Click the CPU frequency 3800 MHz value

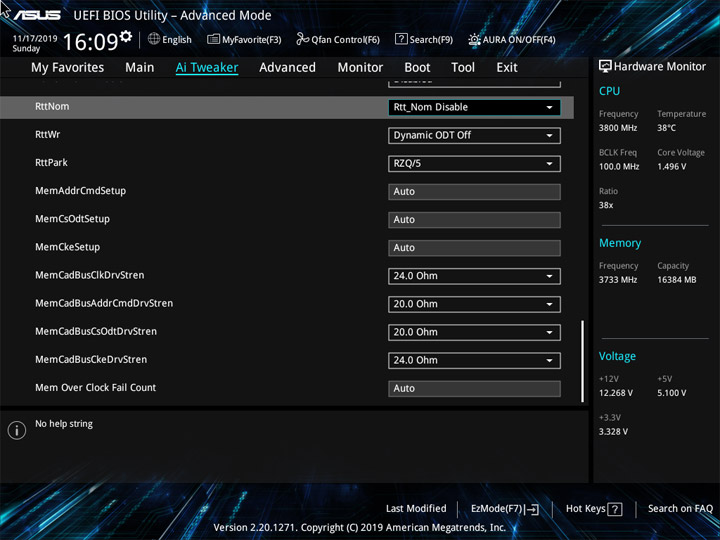(x=618, y=128)
